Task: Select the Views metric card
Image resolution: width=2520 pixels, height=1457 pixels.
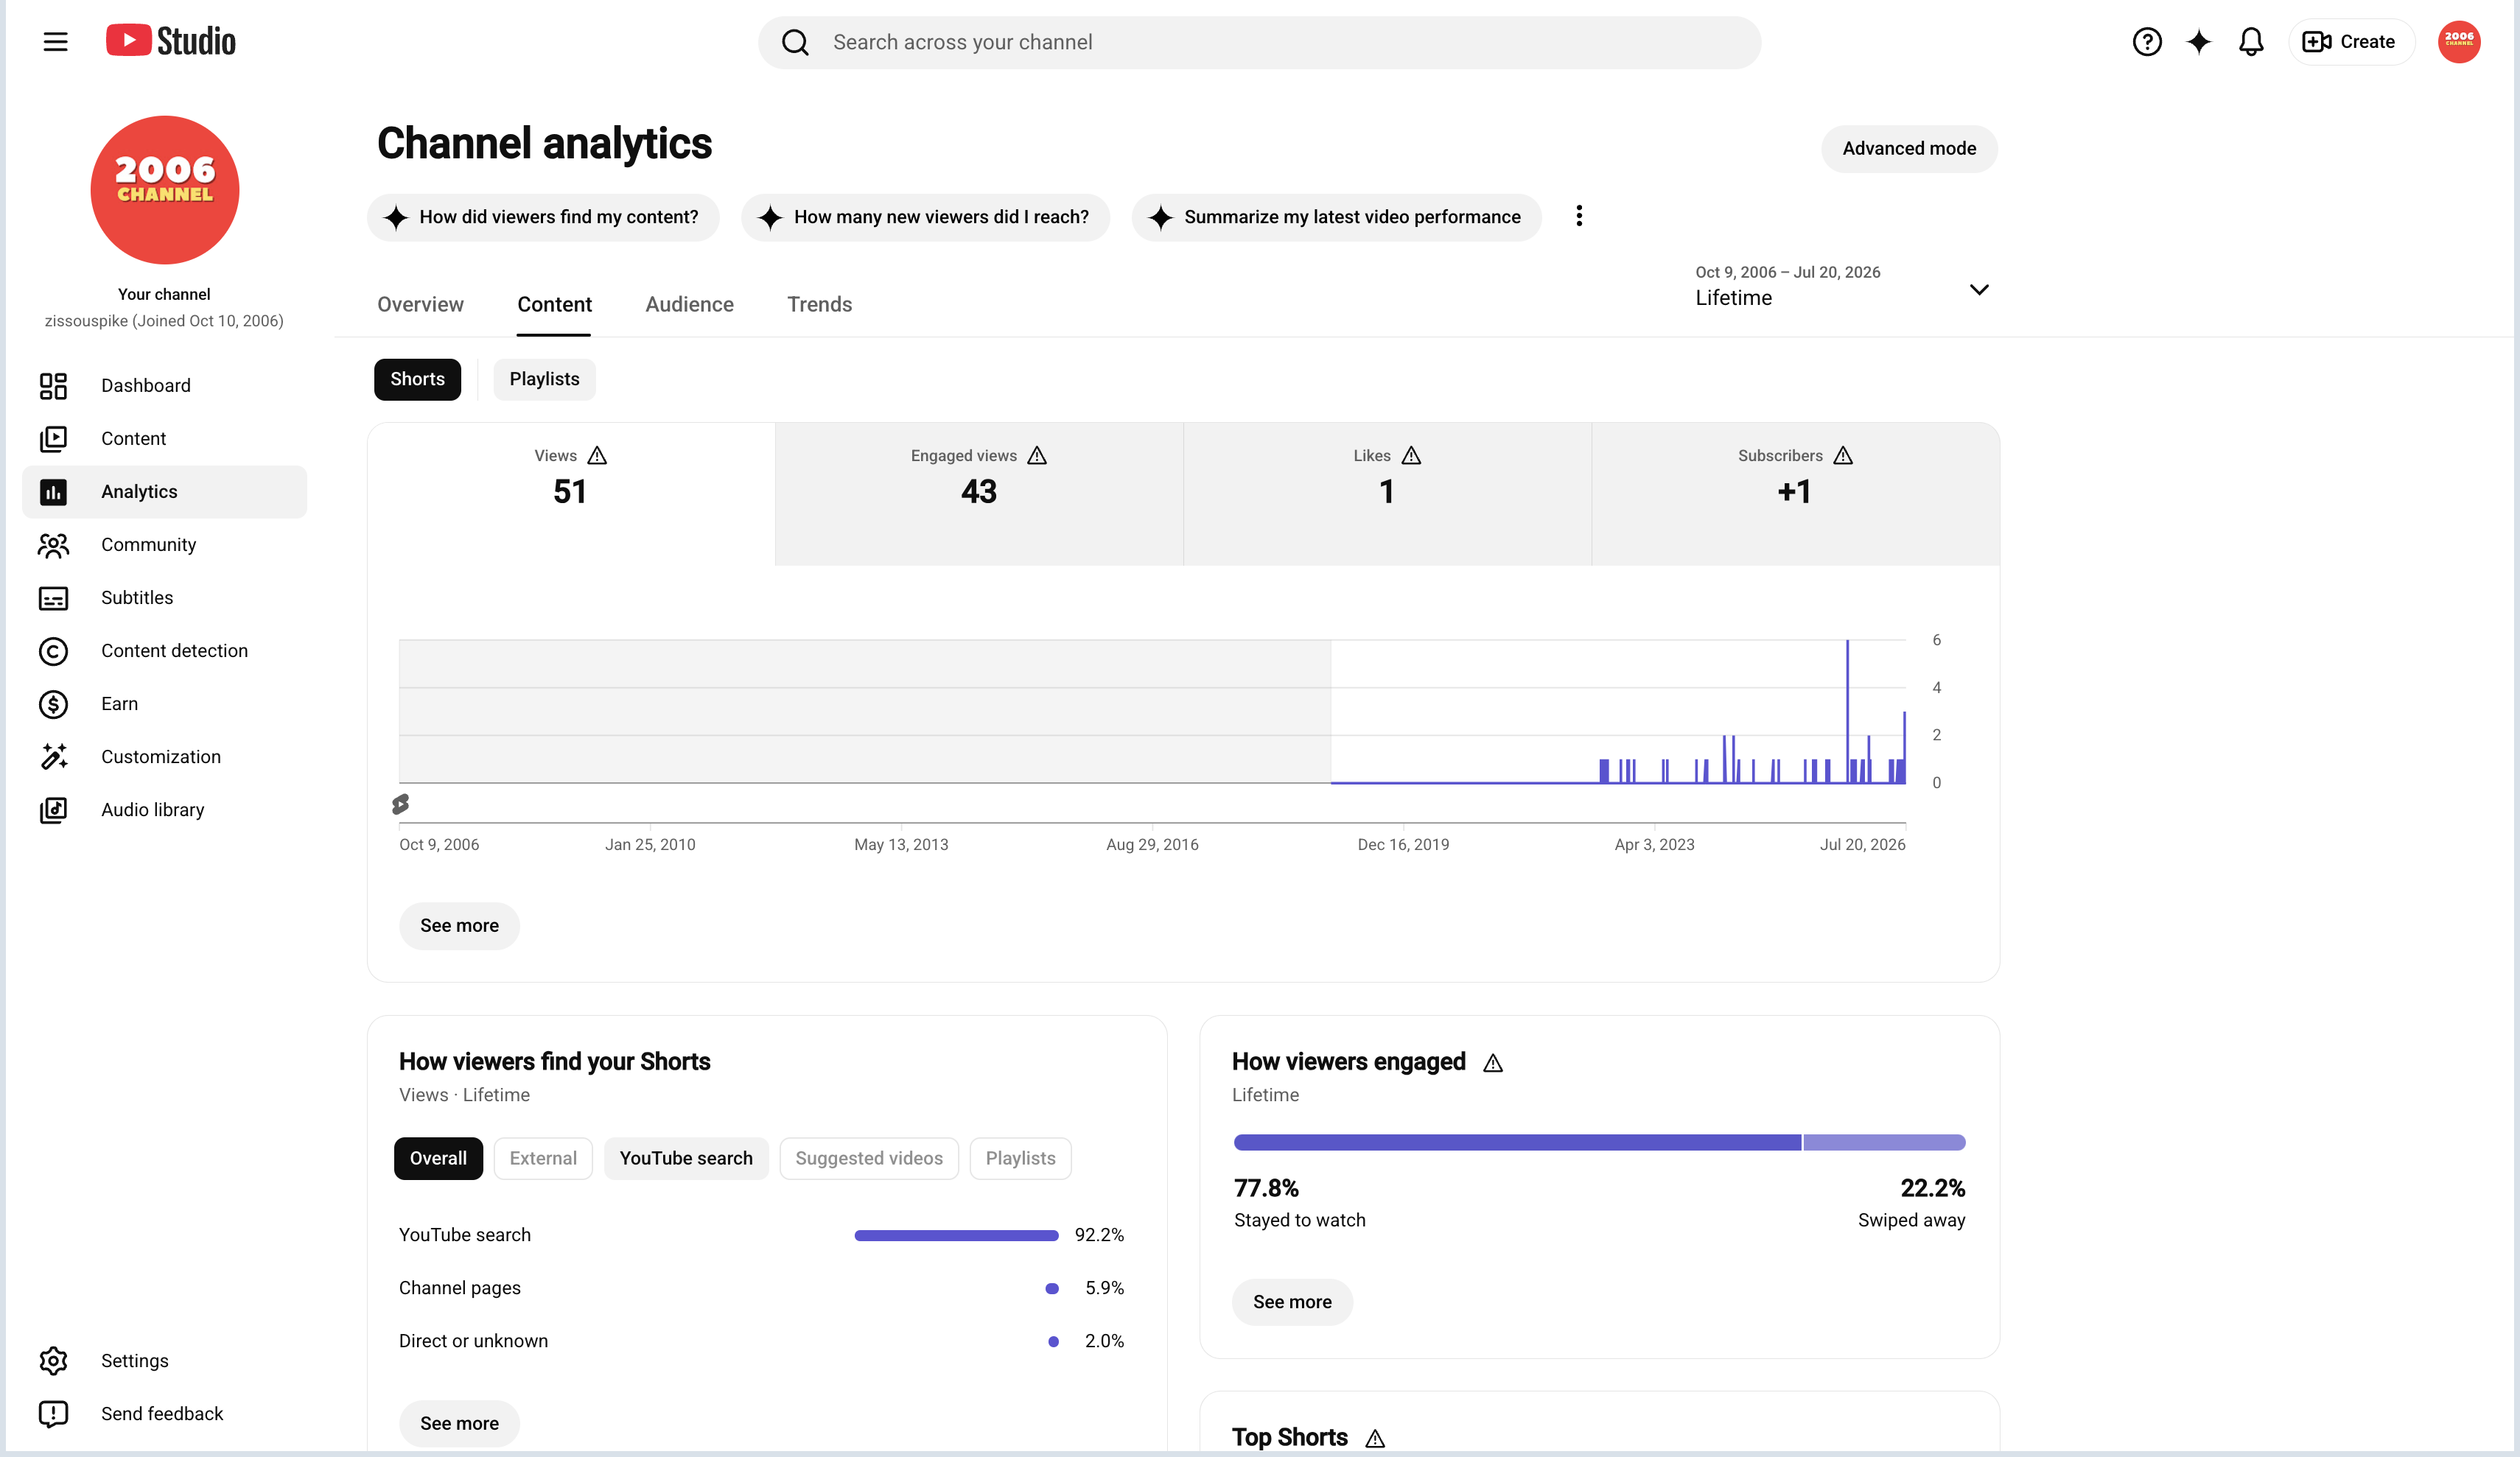Action: coord(571,494)
